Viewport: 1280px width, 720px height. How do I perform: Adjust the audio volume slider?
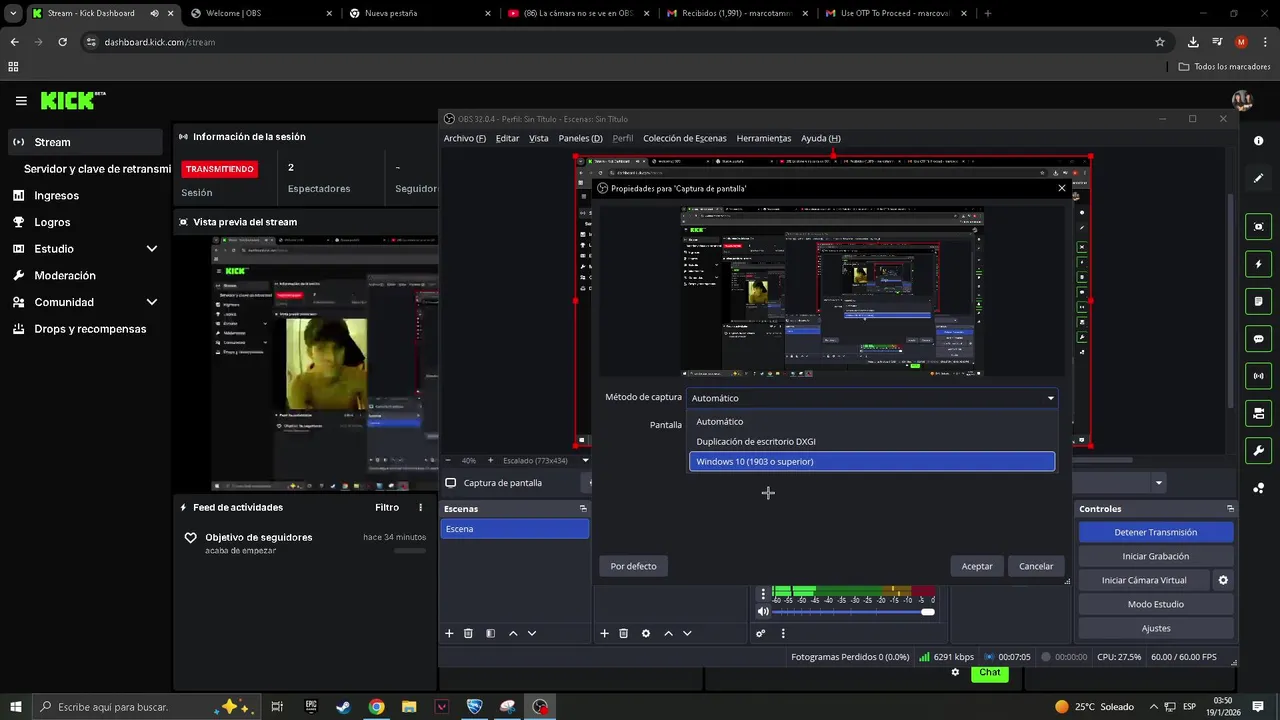(x=855, y=611)
